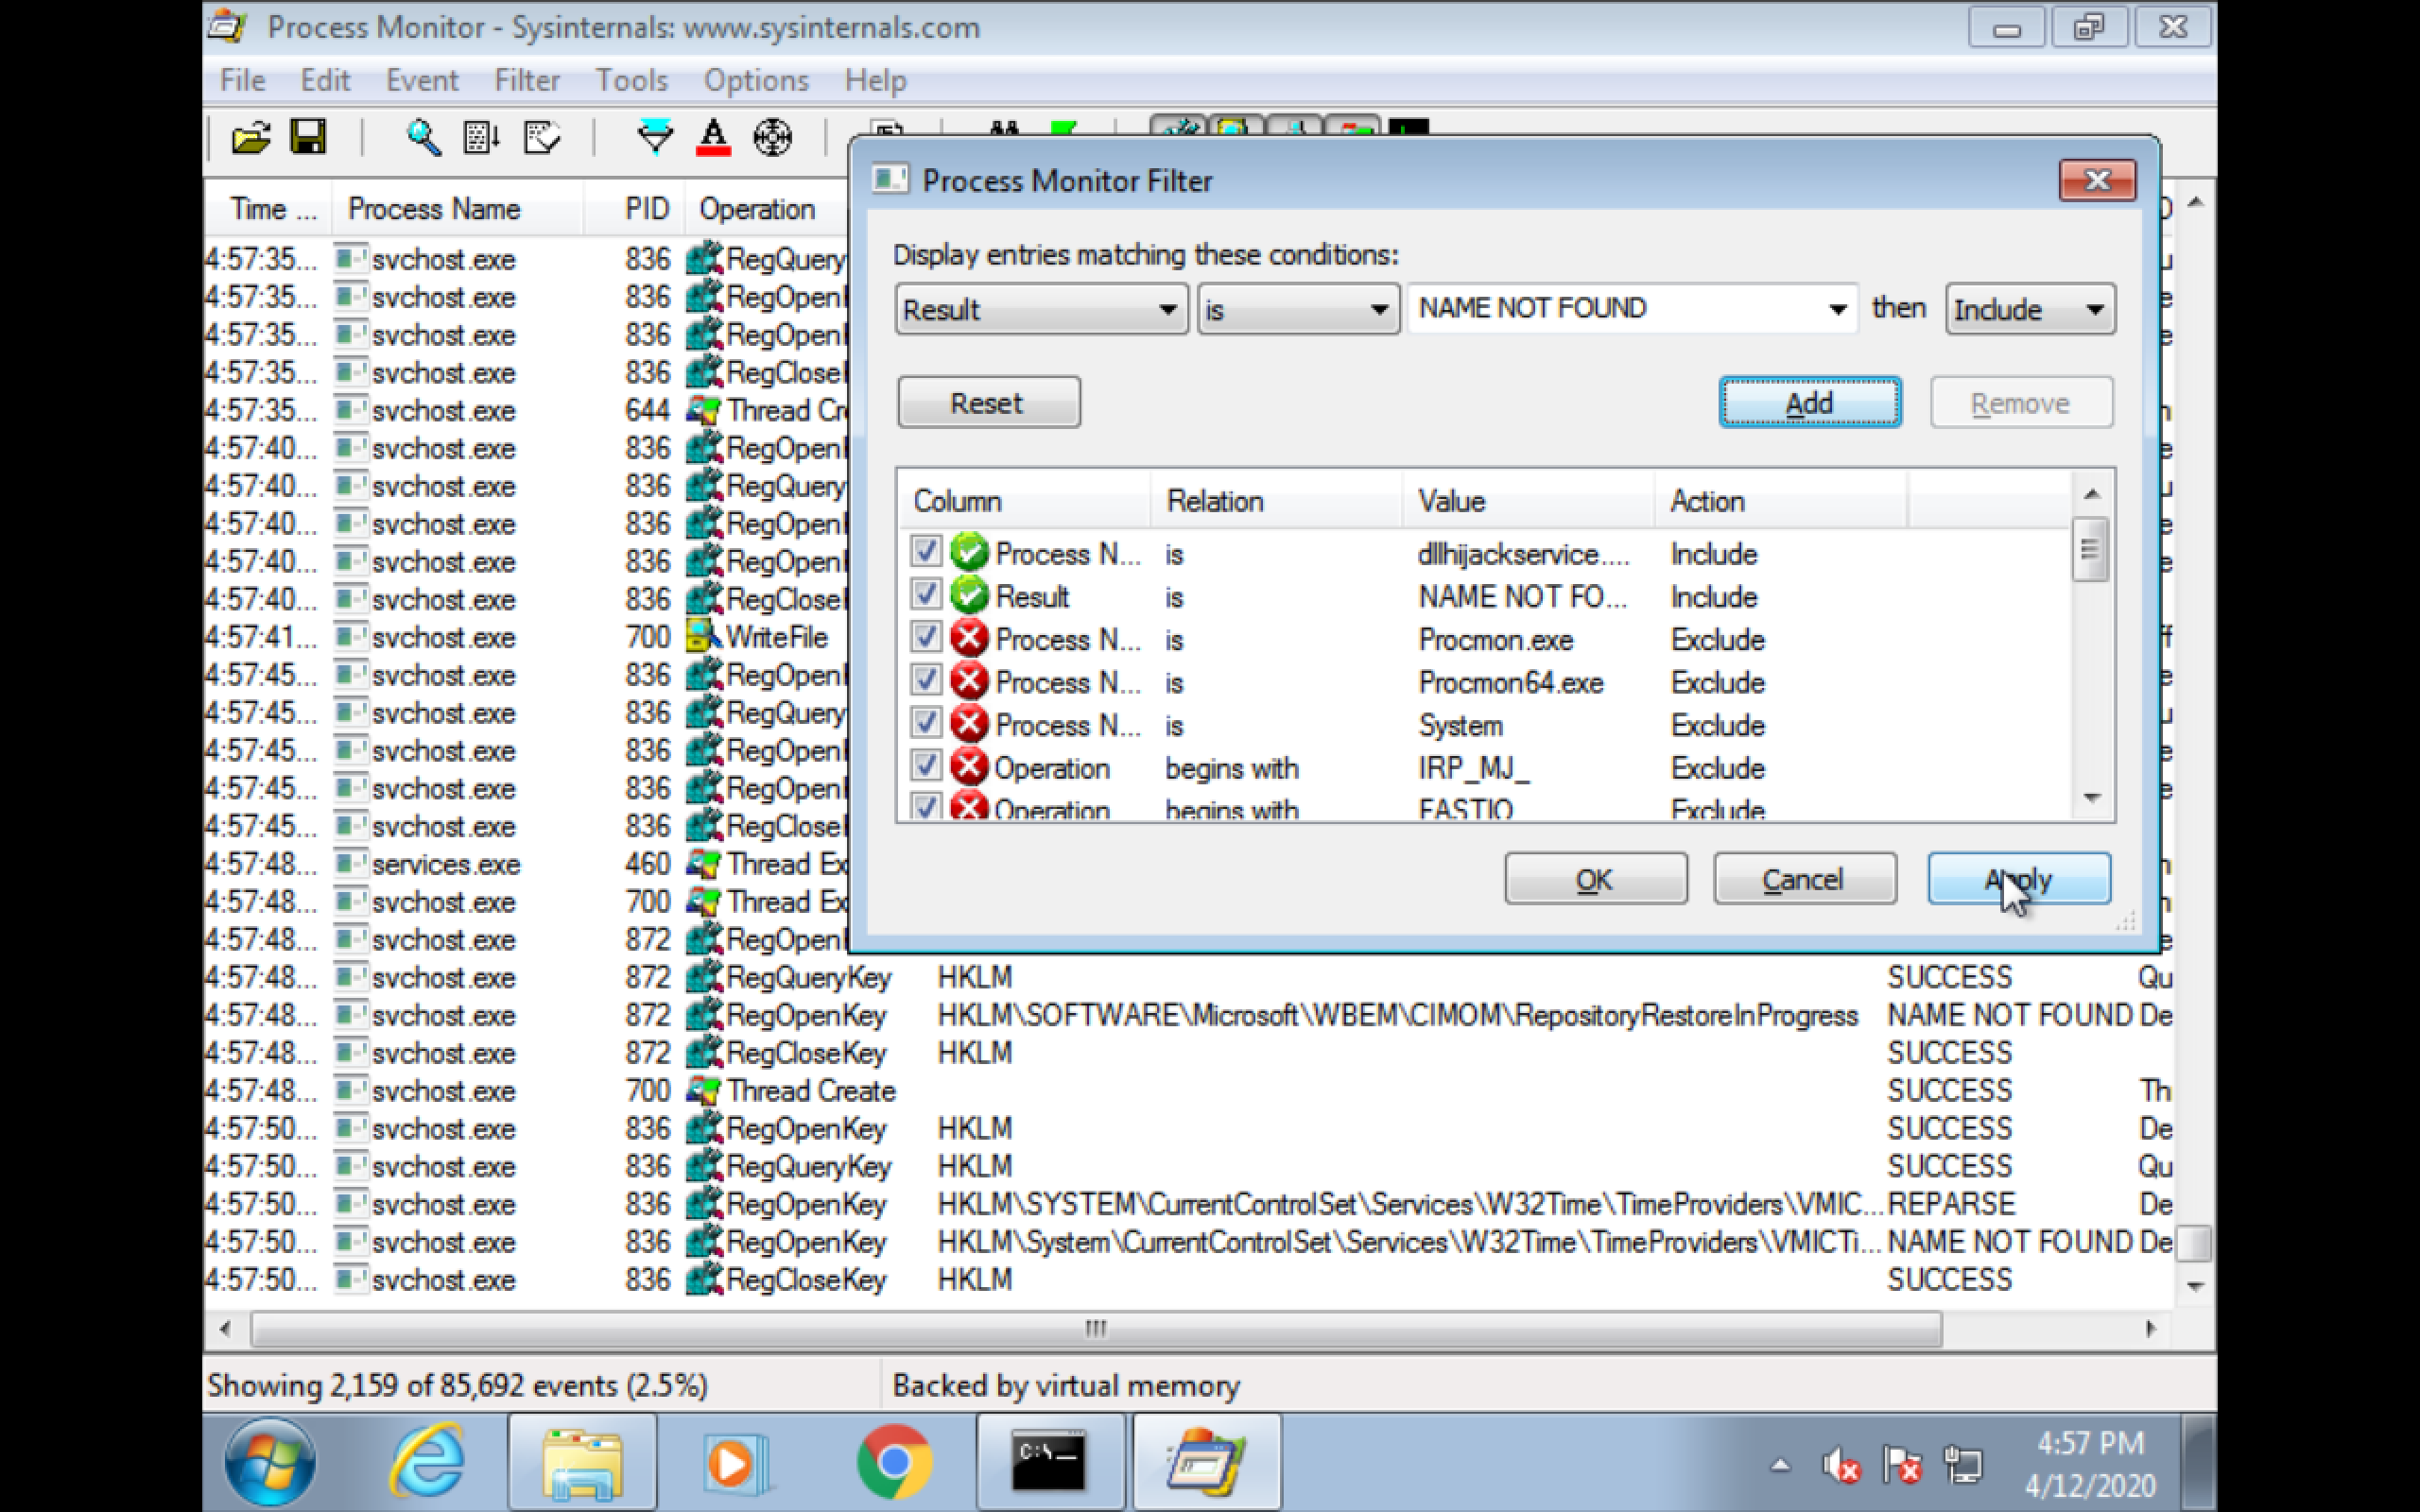Expand the NAME NOT FOUND value combo box
The width and height of the screenshot is (2420, 1512).
pos(1836,309)
